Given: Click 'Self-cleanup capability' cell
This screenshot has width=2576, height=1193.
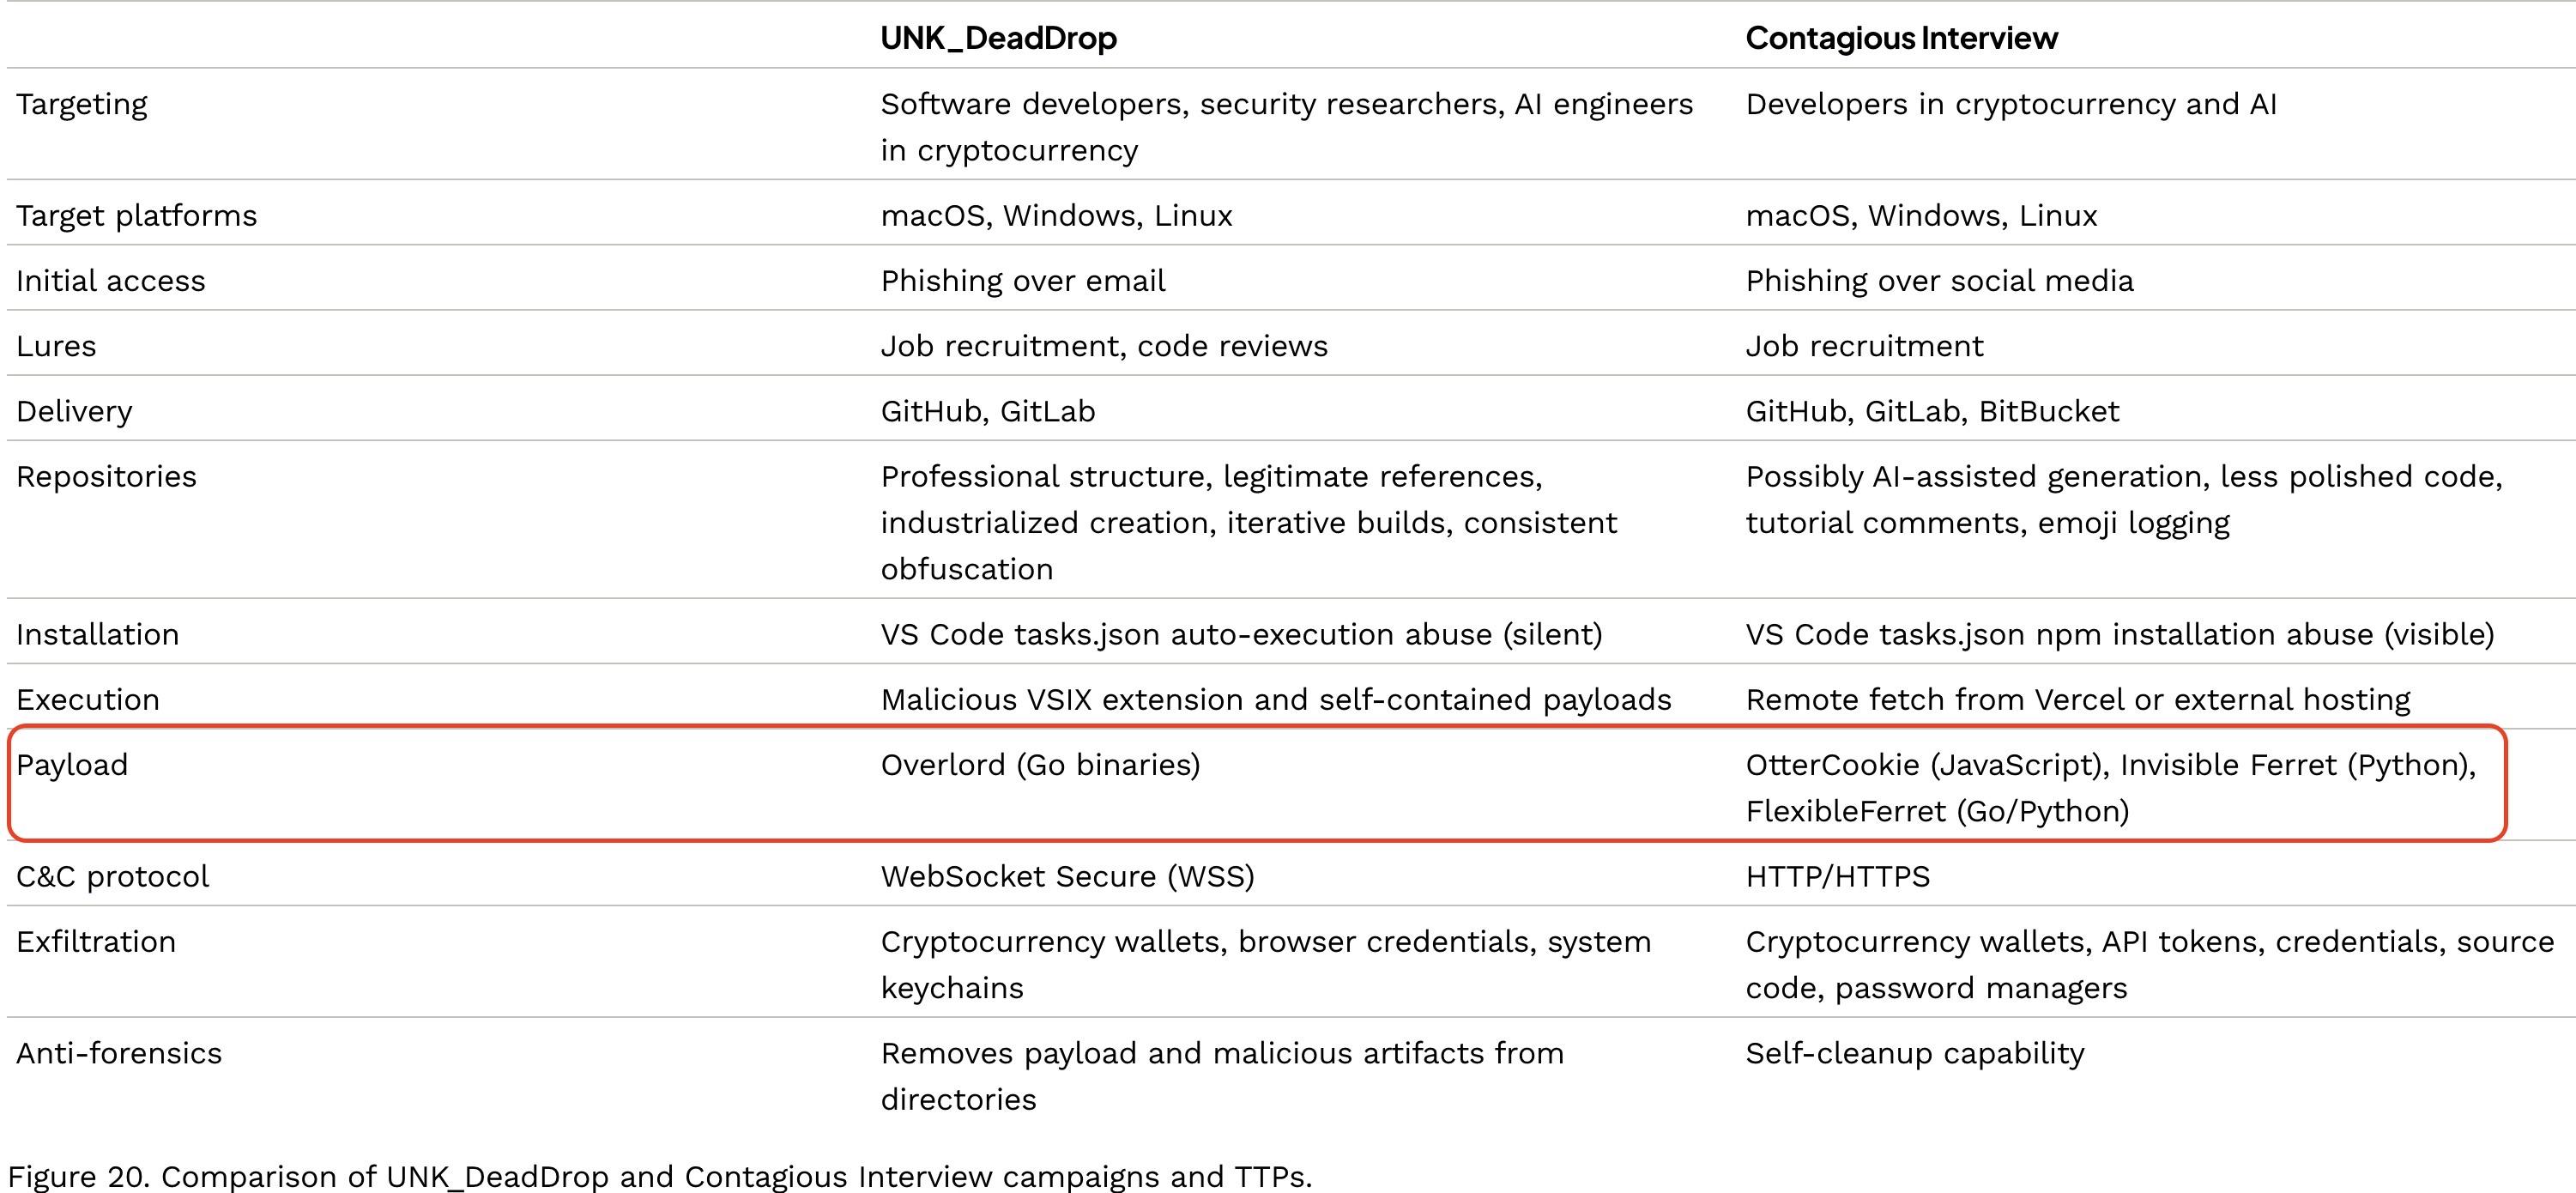Looking at the screenshot, I should click(1915, 1053).
